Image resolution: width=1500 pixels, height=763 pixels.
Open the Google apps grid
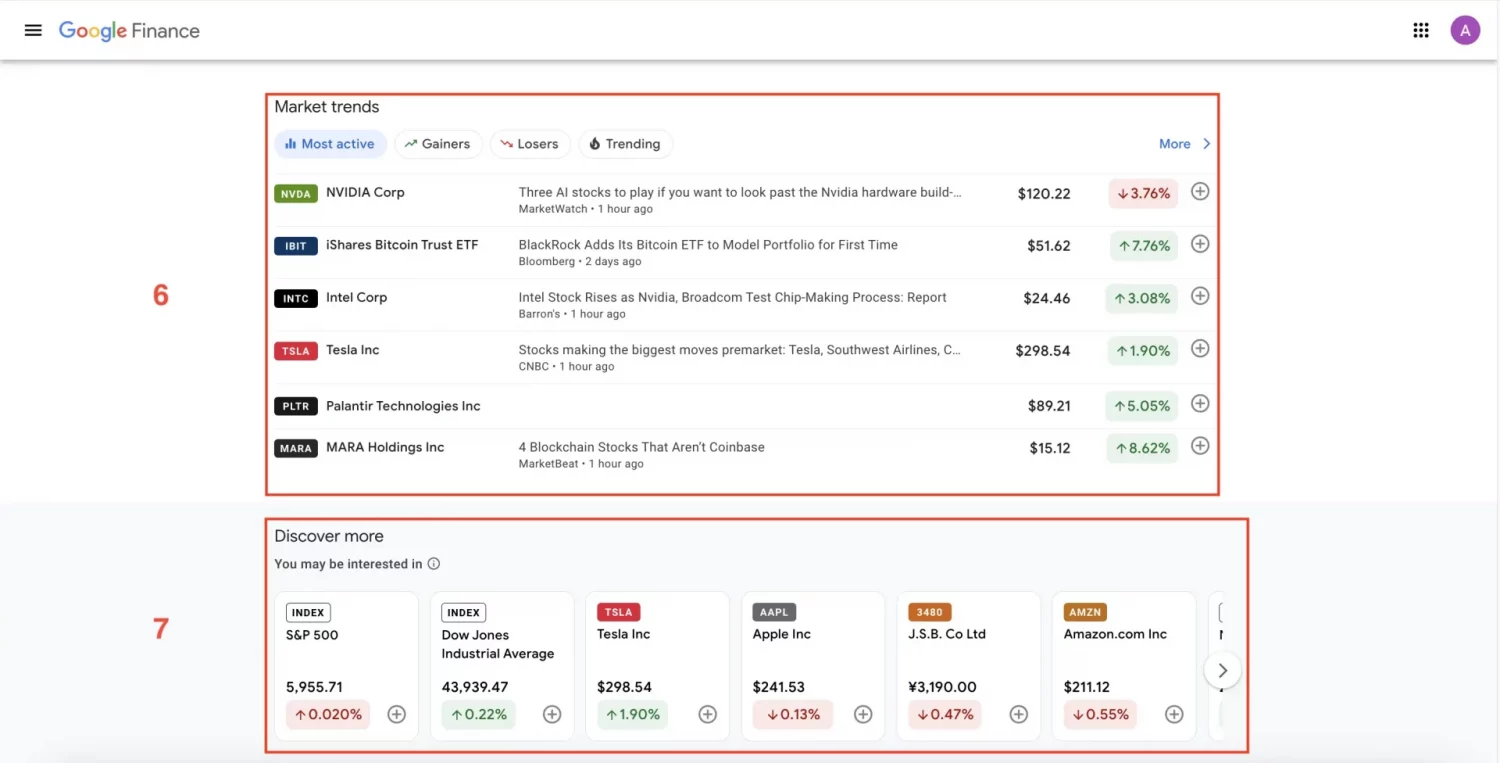coord(1421,30)
